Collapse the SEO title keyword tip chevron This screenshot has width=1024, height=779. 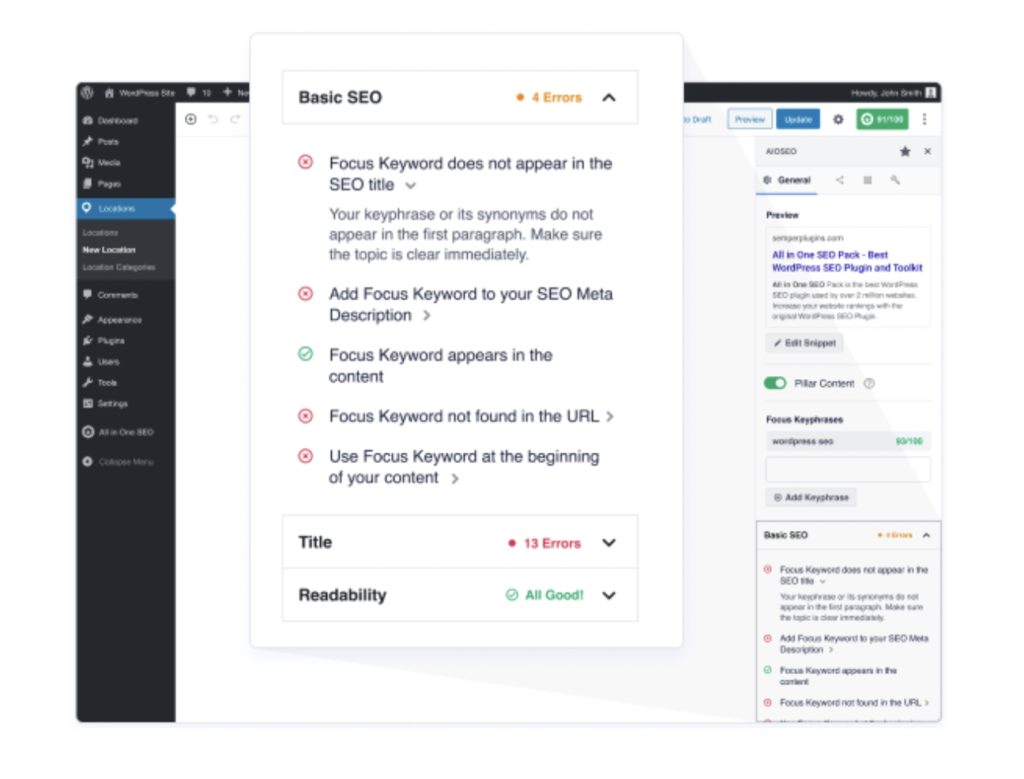click(410, 185)
